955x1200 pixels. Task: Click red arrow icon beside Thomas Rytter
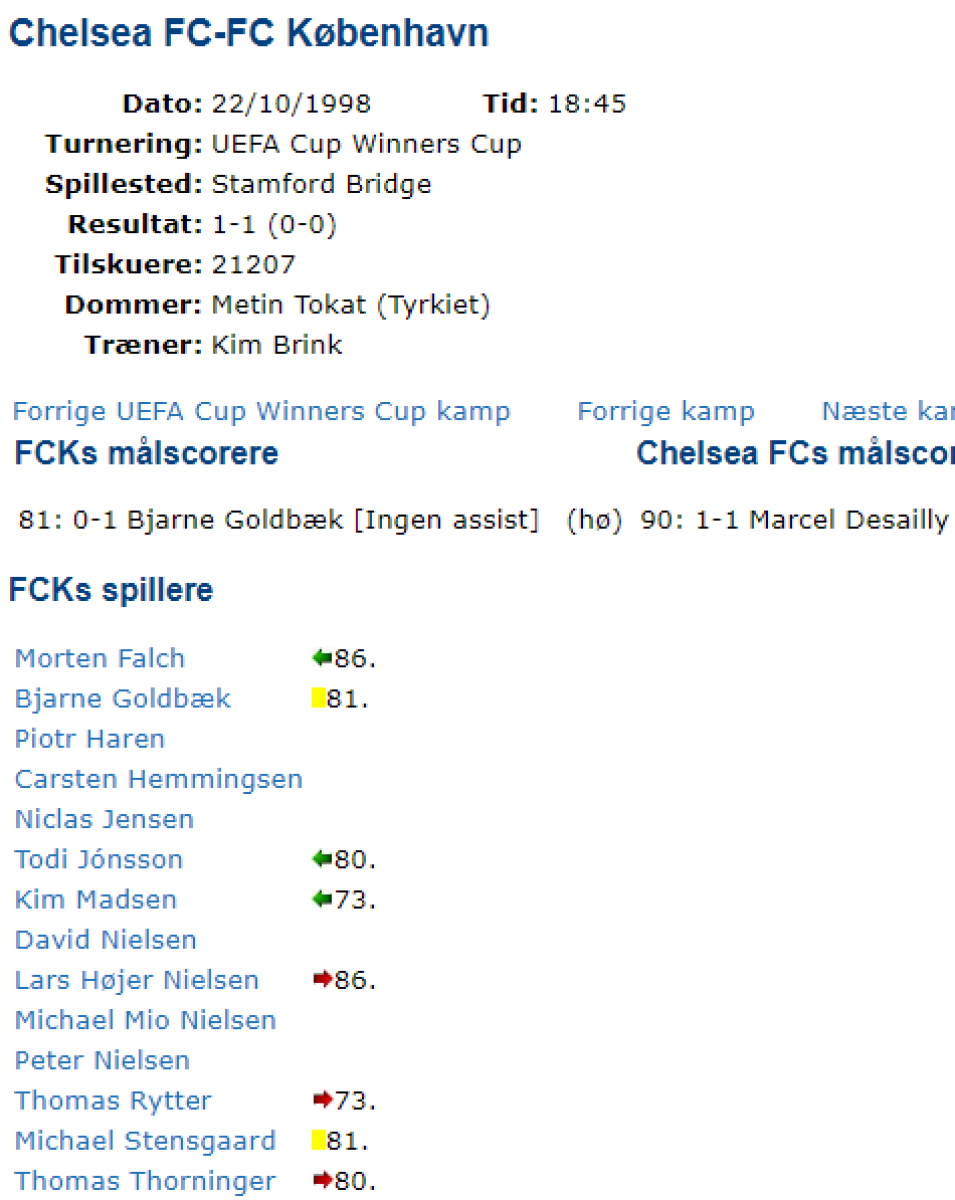point(321,1100)
